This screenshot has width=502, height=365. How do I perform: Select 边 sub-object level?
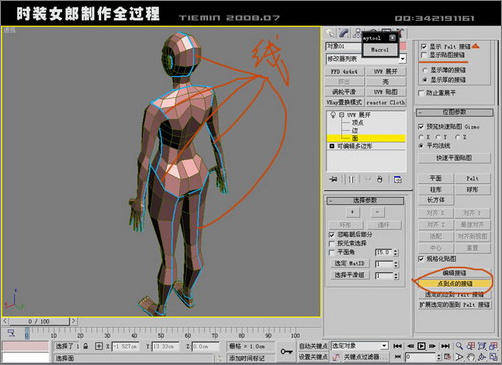tap(354, 130)
